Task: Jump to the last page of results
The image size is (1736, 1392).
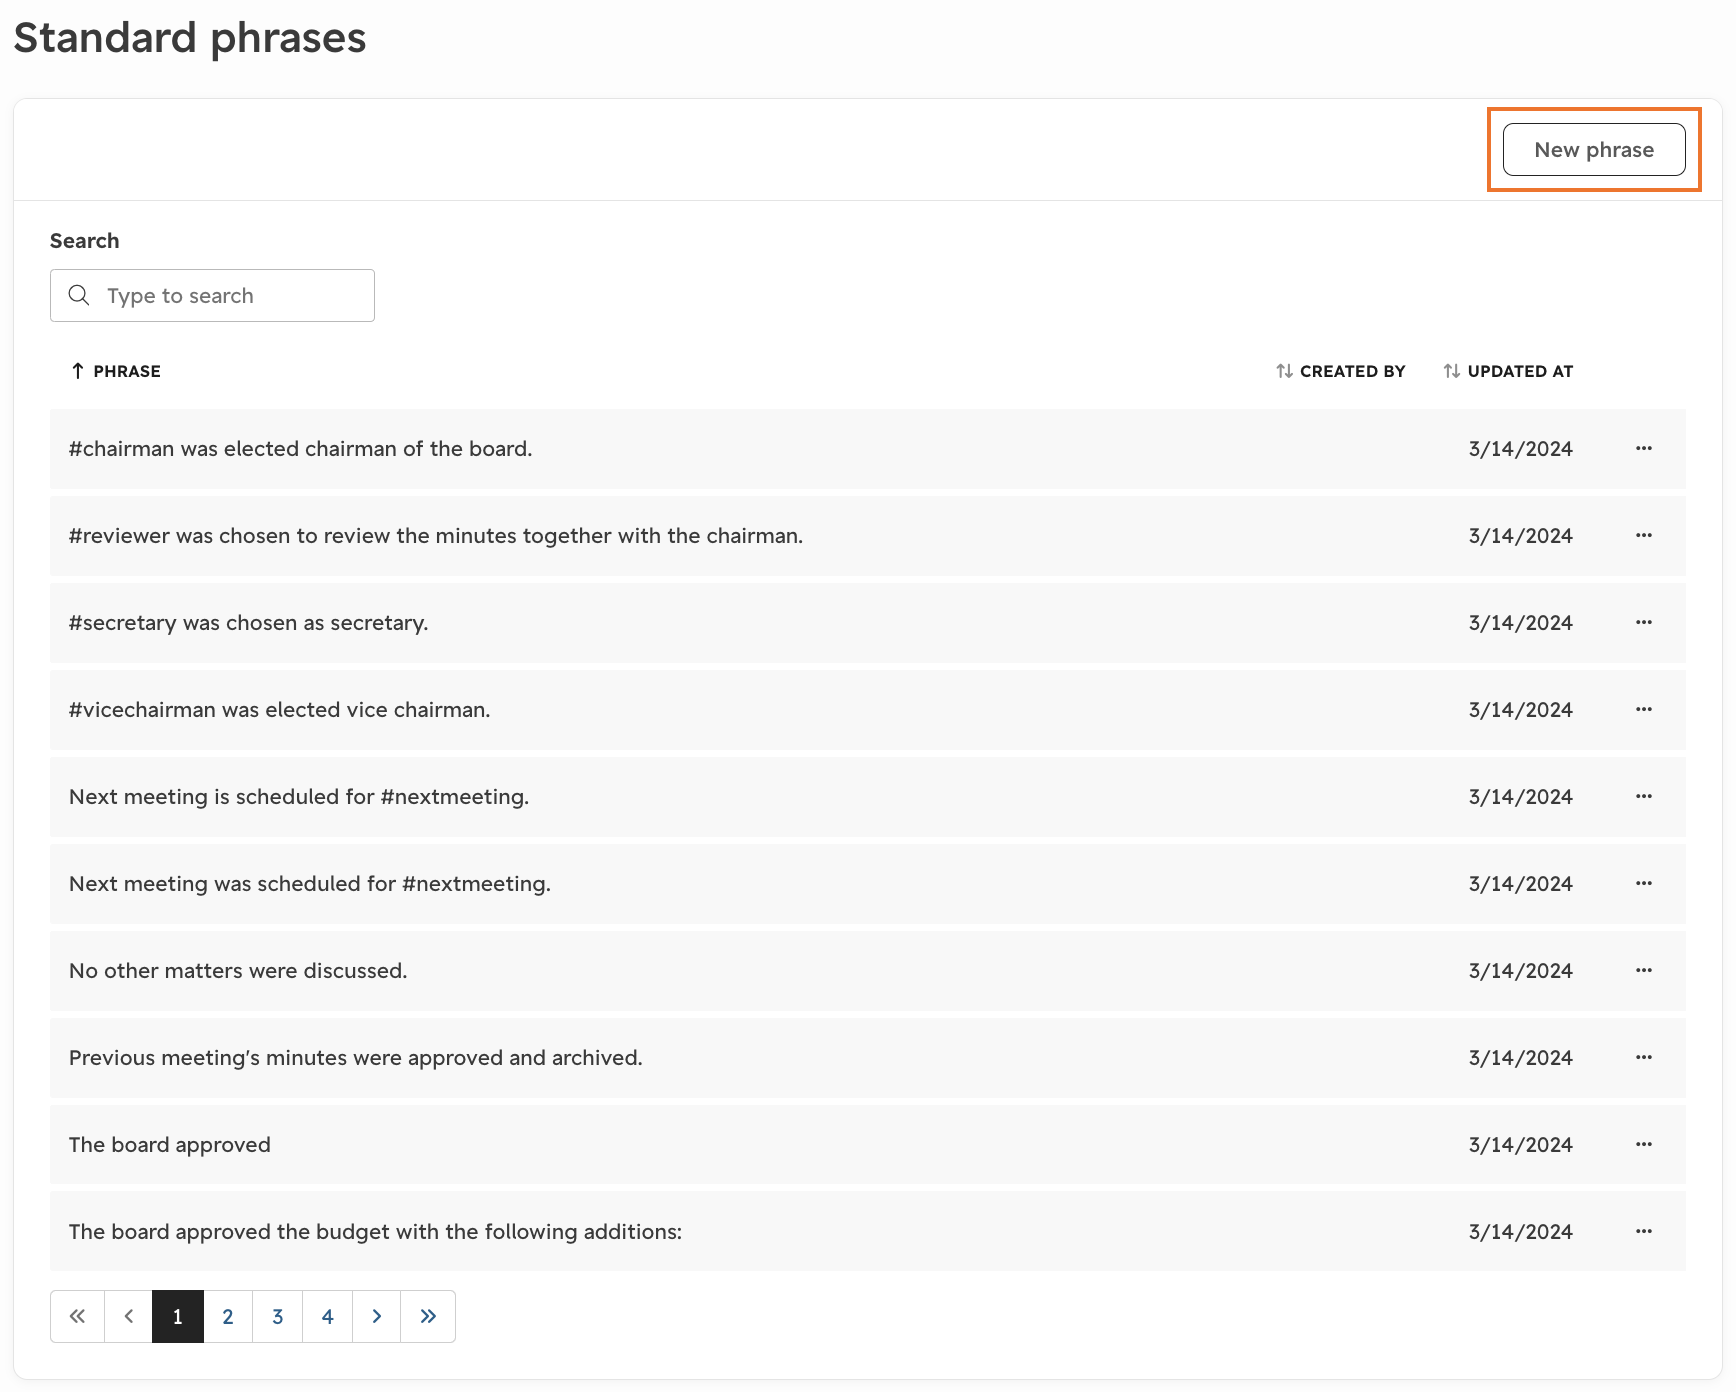Action: [x=428, y=1317]
